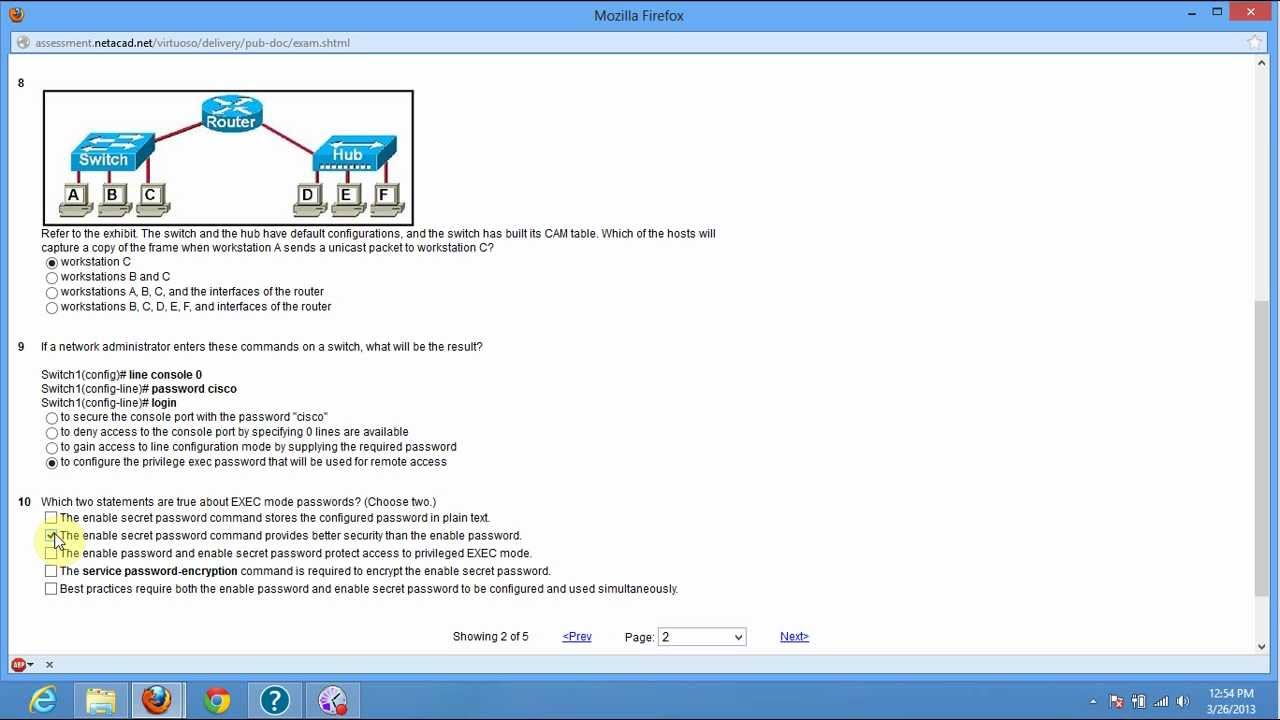Click the question 10 prompt text

(238, 502)
